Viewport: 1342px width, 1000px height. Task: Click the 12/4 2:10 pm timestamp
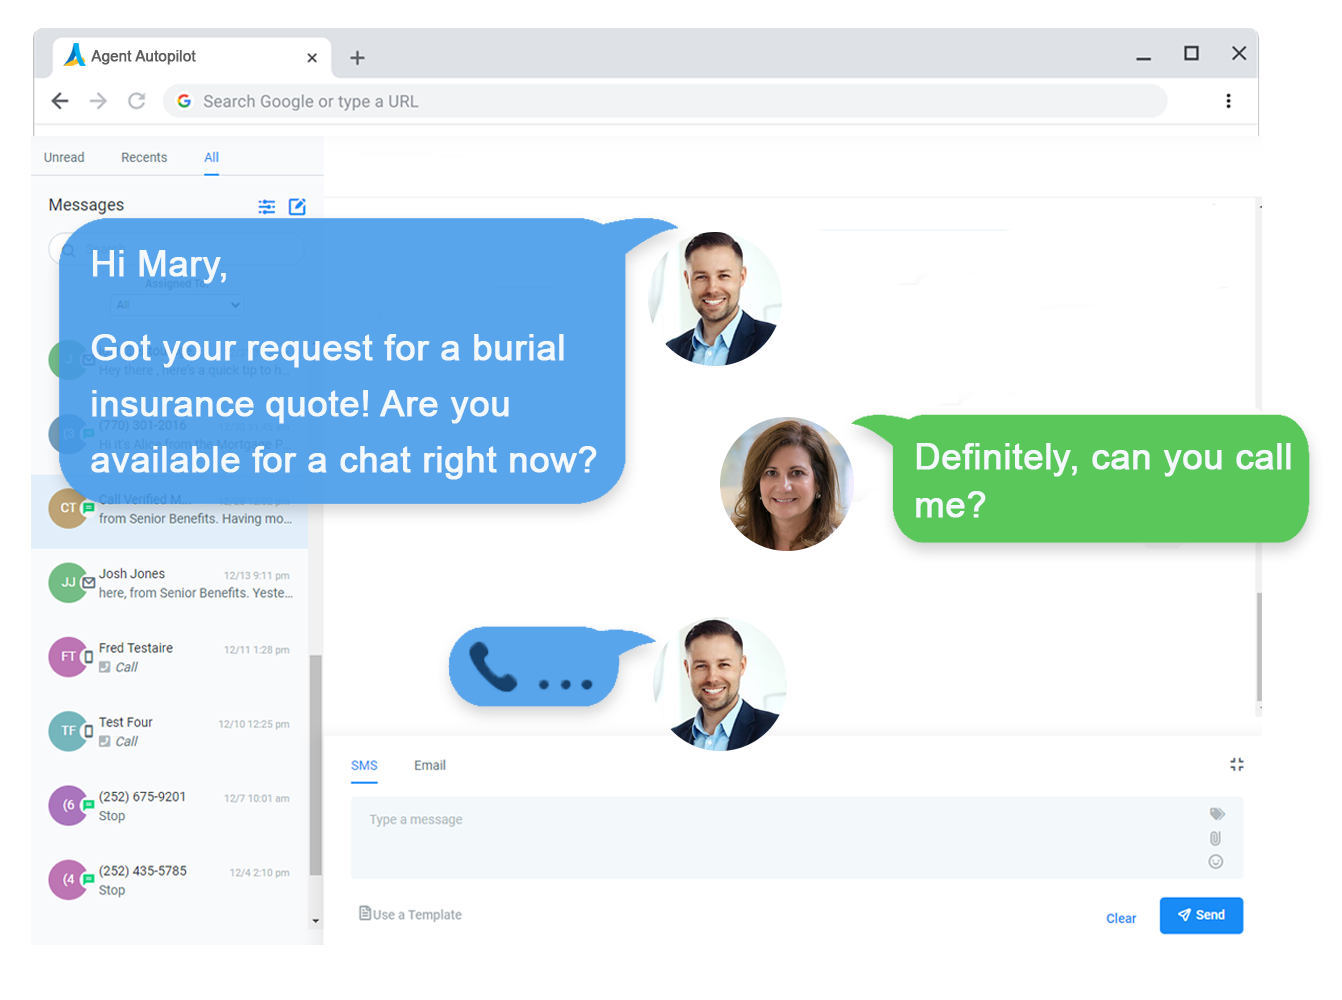tap(260, 873)
